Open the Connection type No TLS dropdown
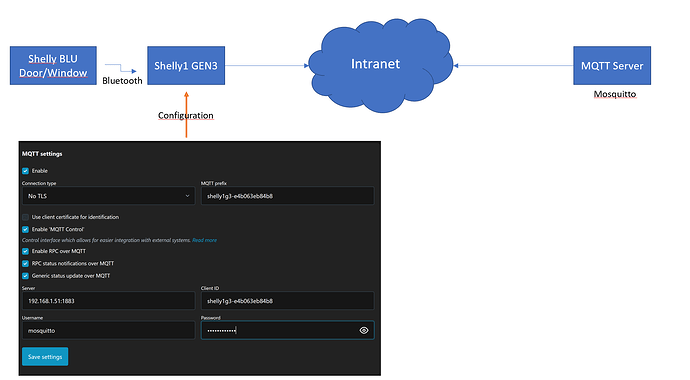Image resolution: width=690 pixels, height=380 pixels. [108, 196]
